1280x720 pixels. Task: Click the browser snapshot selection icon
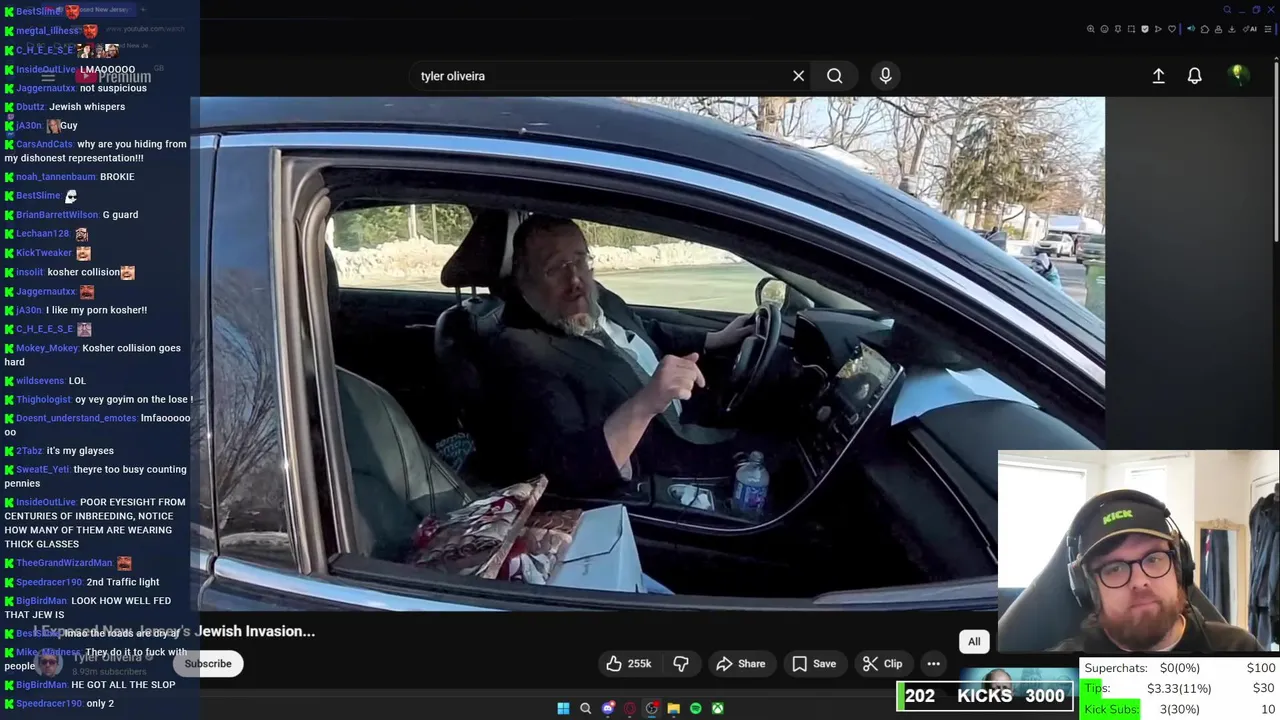(1131, 29)
